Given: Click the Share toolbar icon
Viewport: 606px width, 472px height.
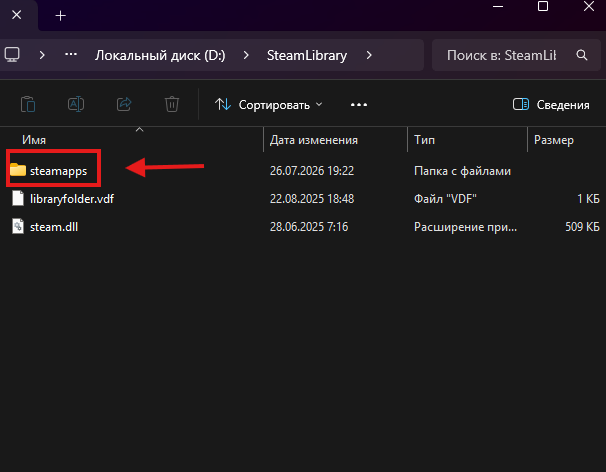Looking at the screenshot, I should coord(124,104).
